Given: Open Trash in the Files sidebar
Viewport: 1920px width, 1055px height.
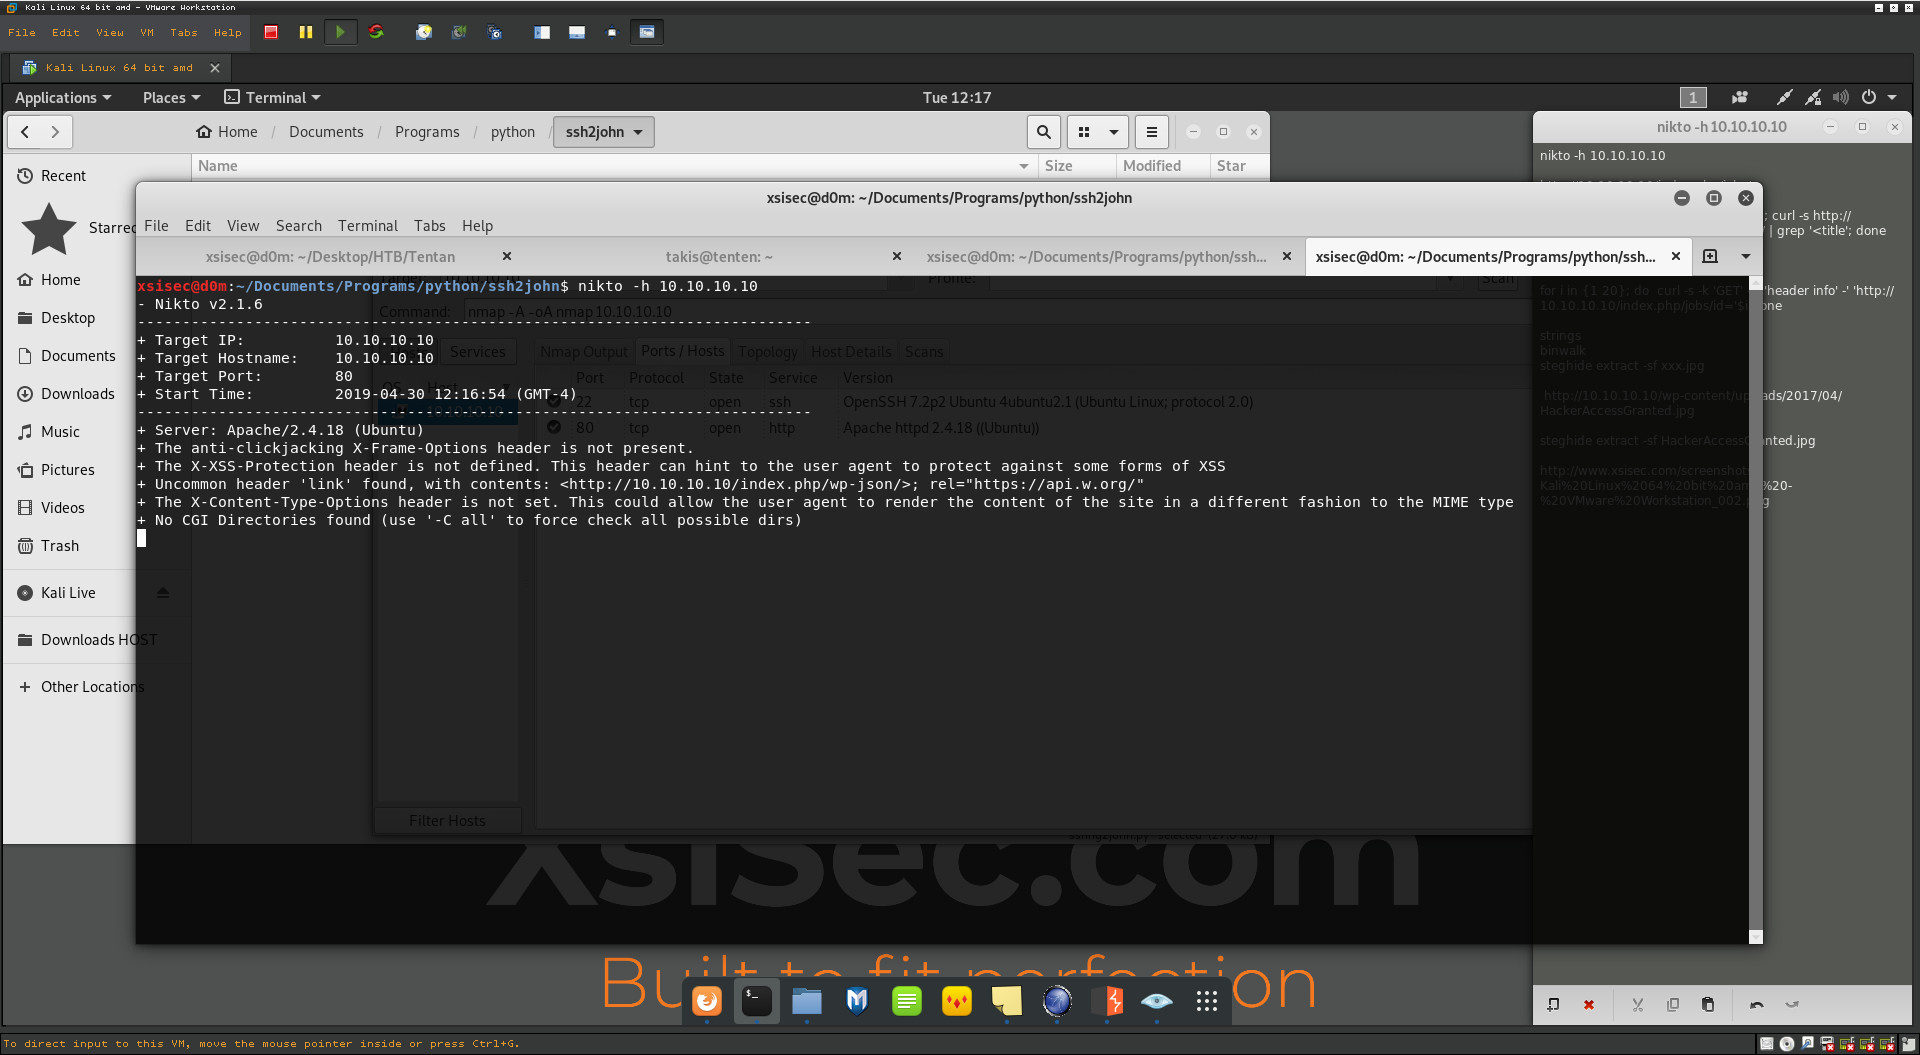Looking at the screenshot, I should tap(60, 546).
